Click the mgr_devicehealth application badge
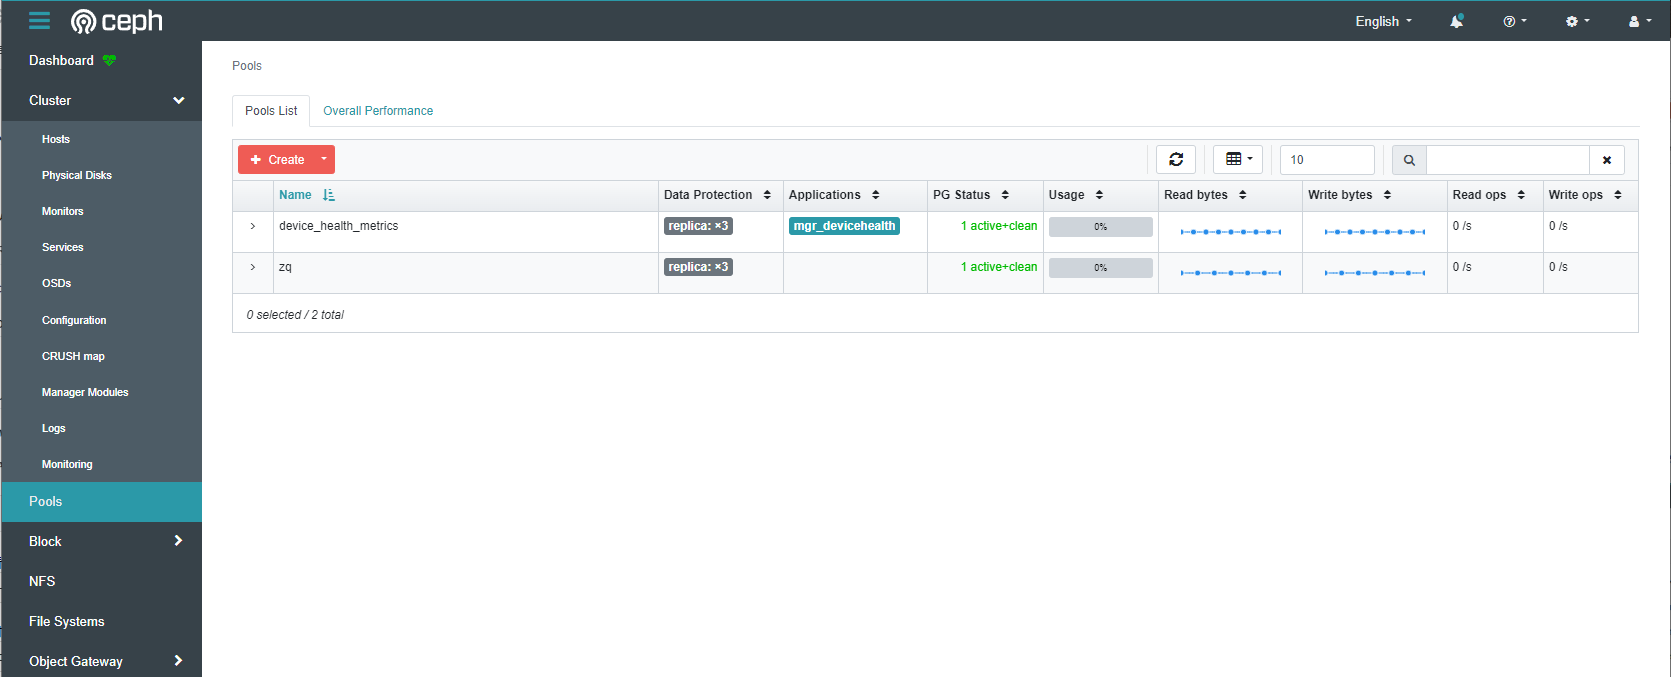The height and width of the screenshot is (677, 1671). 844,226
